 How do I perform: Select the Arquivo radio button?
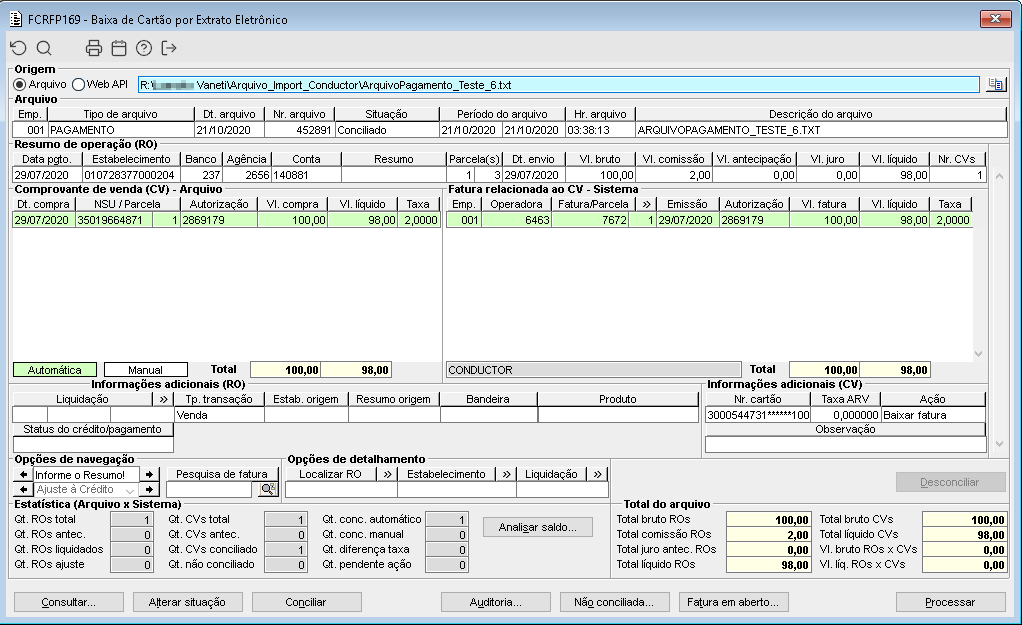coord(20,85)
